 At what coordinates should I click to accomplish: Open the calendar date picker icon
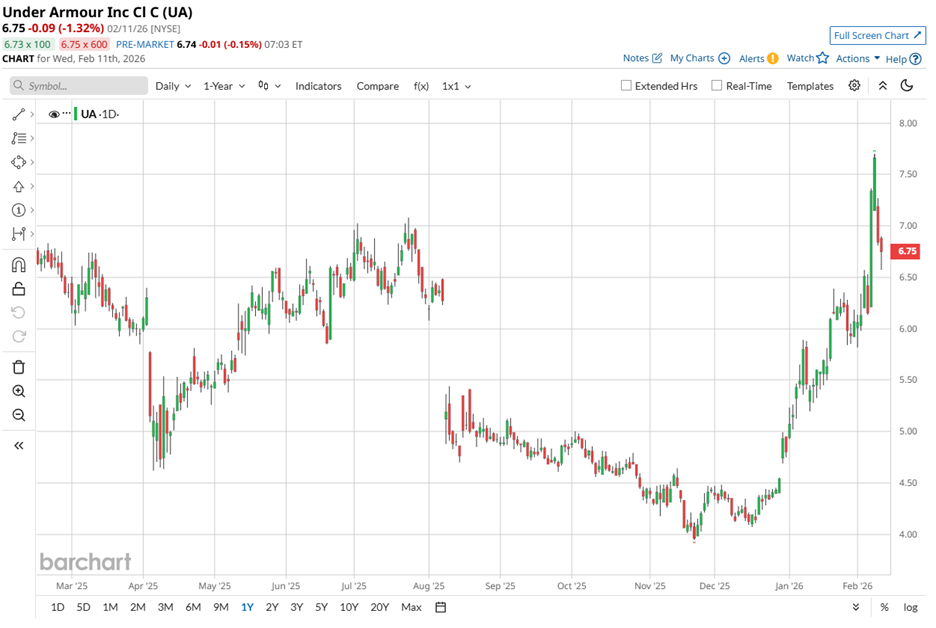[x=438, y=607]
